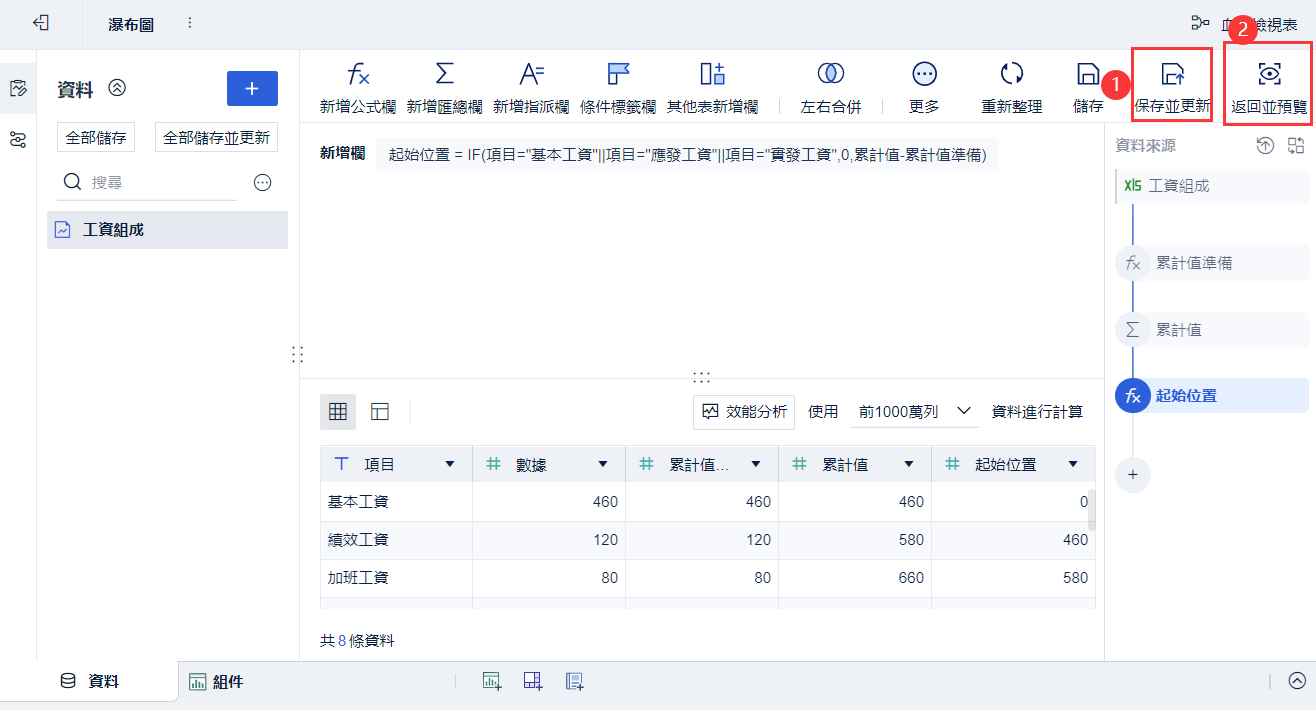This screenshot has width=1316, height=710.
Task: Click the 580 cell in 績效工資 row
Action: (x=855, y=540)
